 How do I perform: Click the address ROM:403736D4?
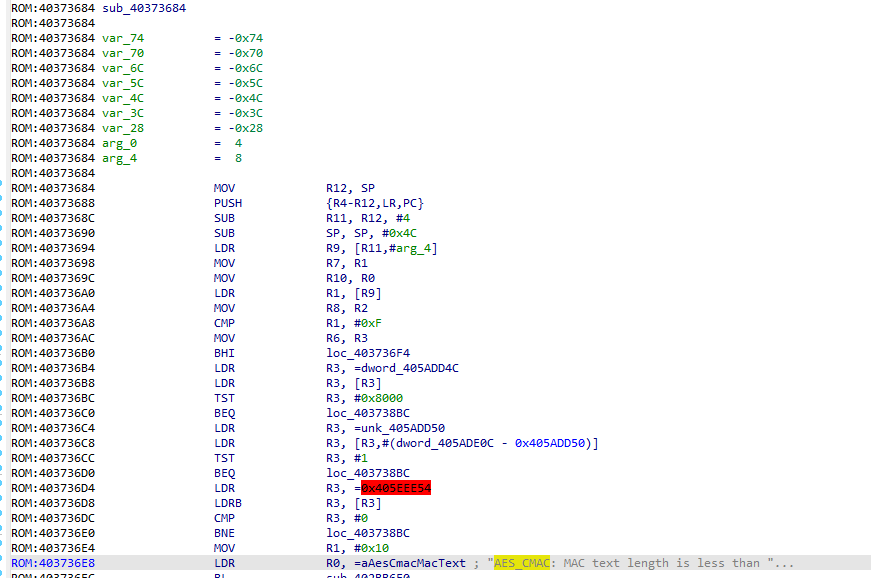pos(53,488)
